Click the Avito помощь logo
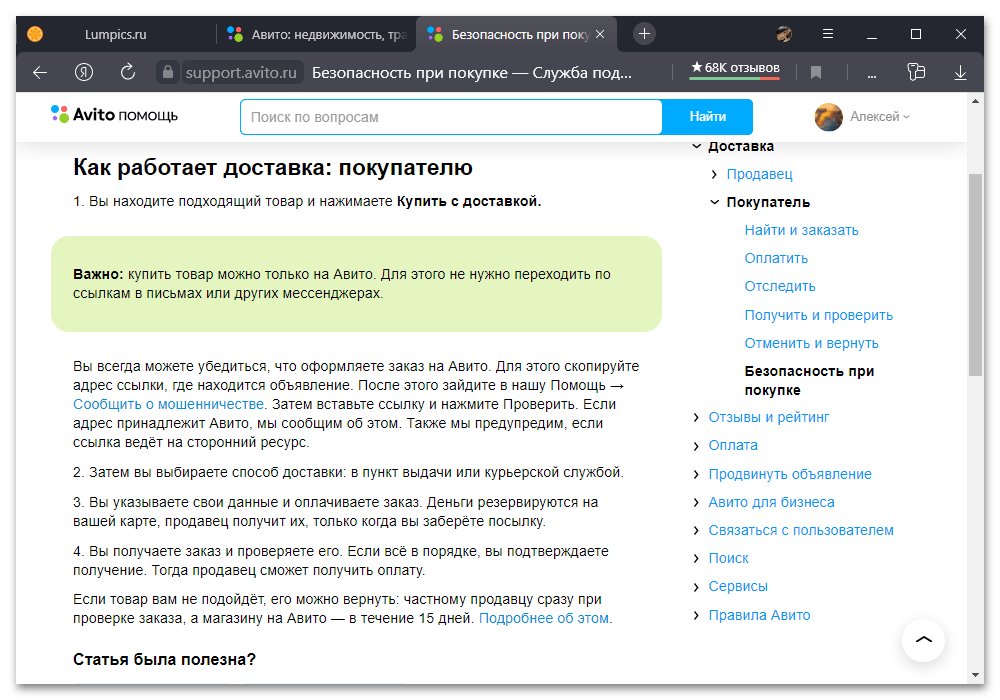 [x=115, y=115]
